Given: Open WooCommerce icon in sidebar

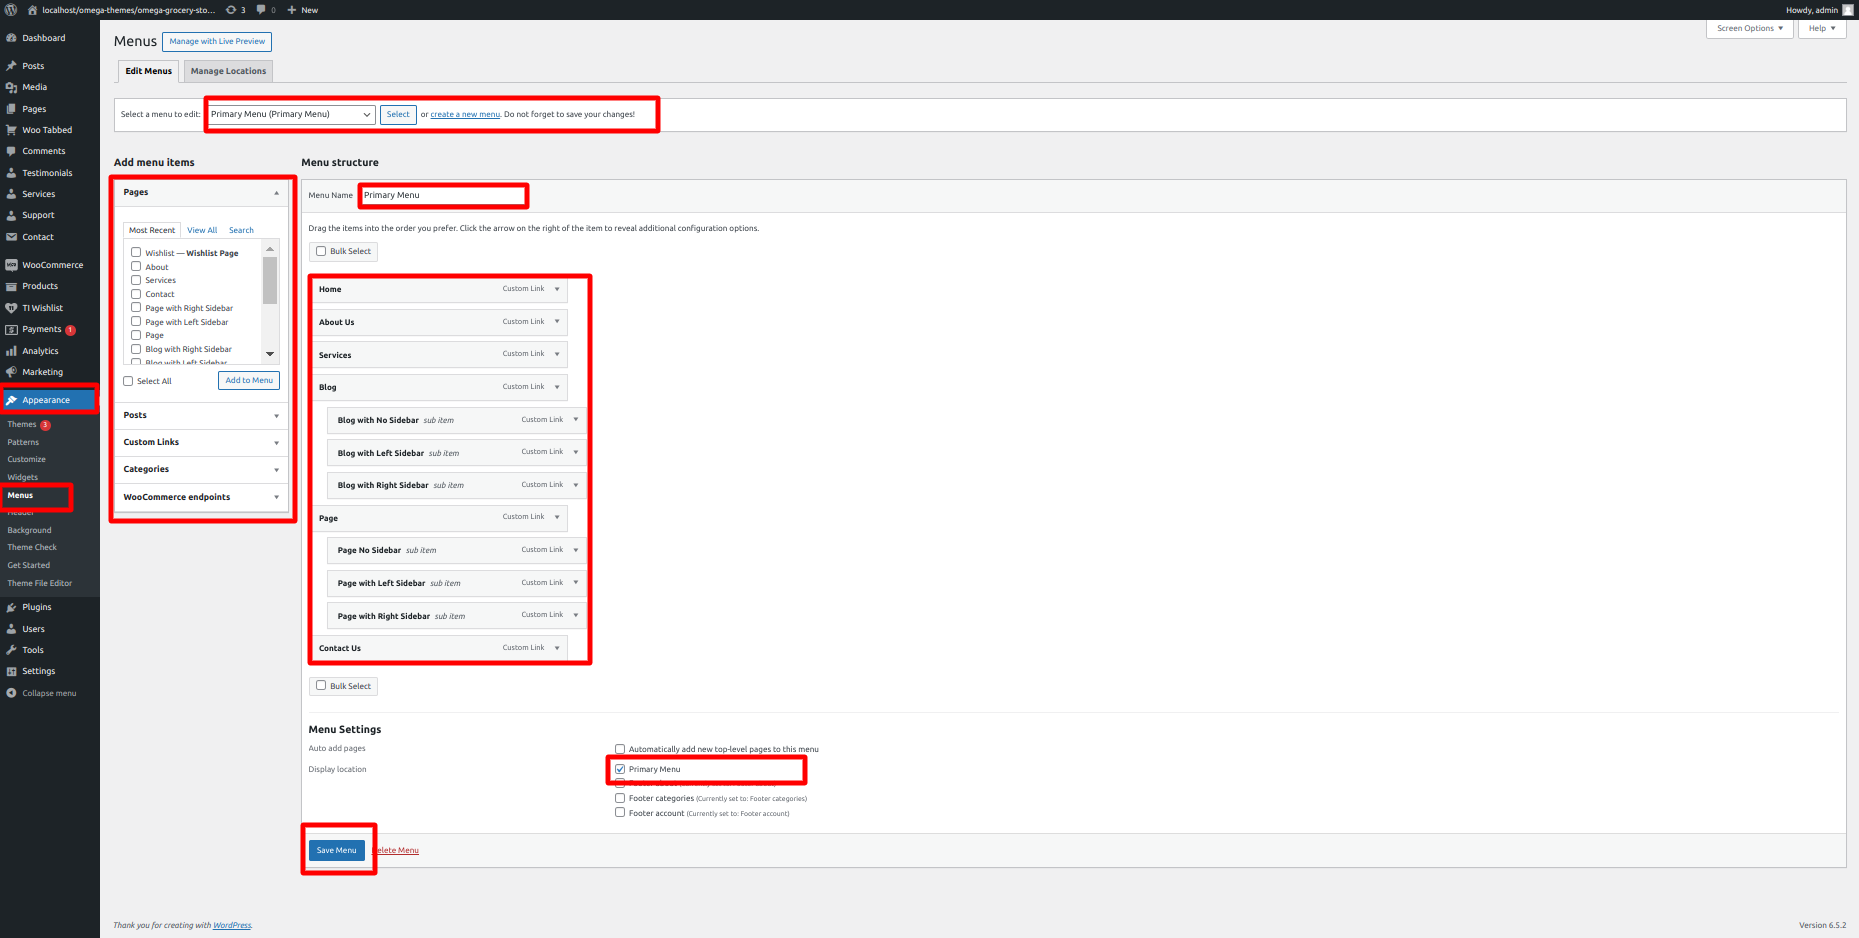Looking at the screenshot, I should coord(11,265).
